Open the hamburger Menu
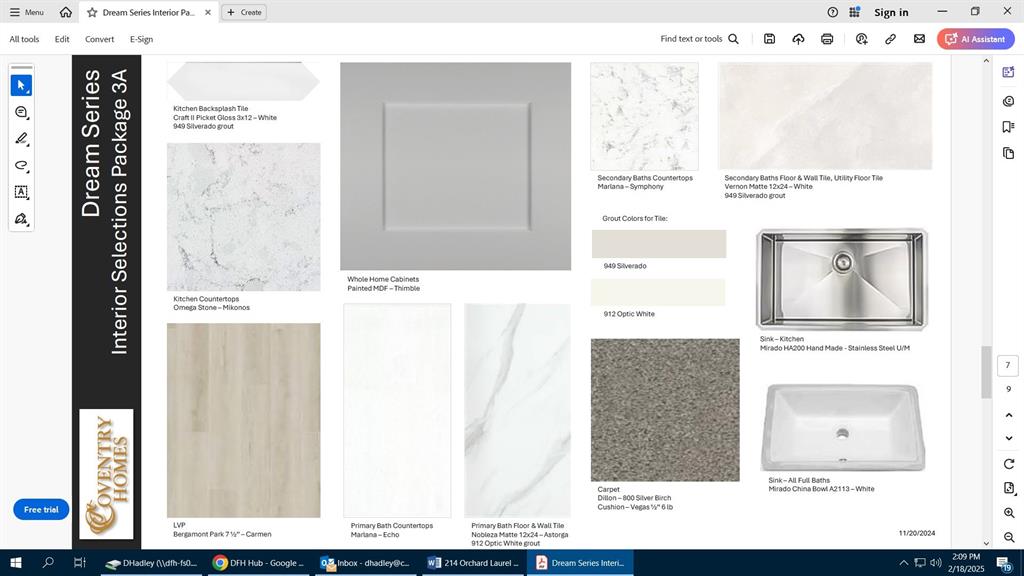Image resolution: width=1024 pixels, height=576 pixels. coord(27,12)
